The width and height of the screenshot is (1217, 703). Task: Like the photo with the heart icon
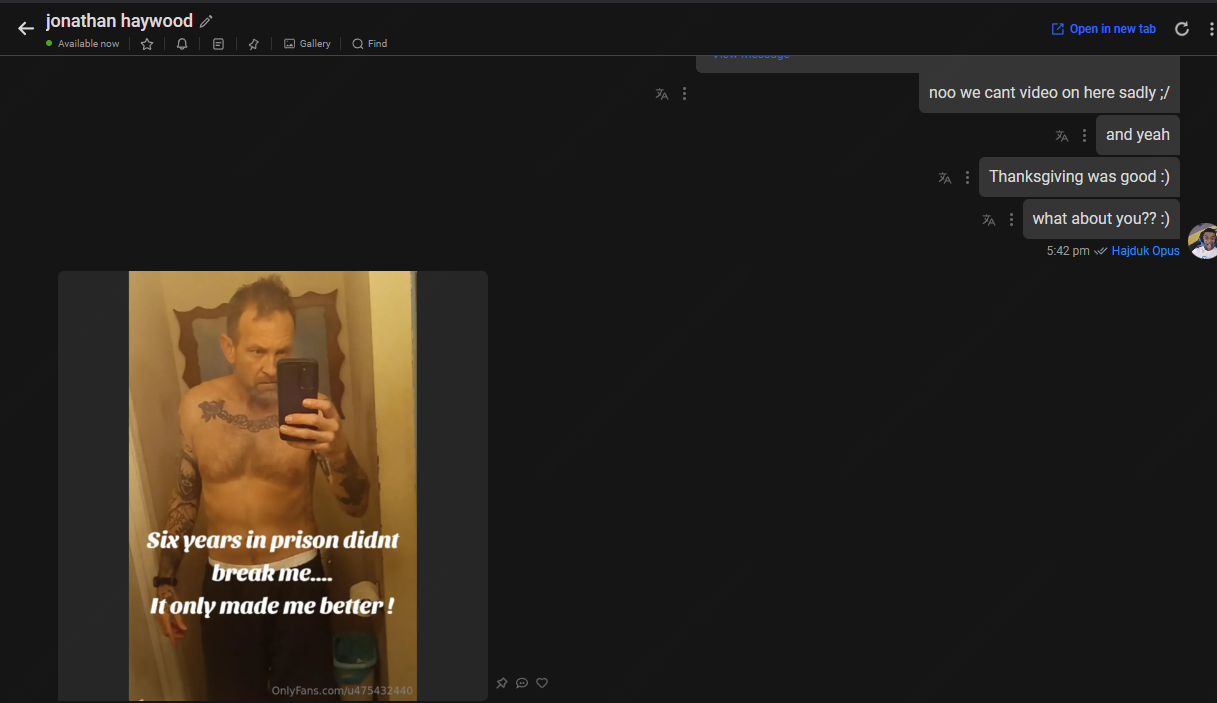[x=542, y=682]
